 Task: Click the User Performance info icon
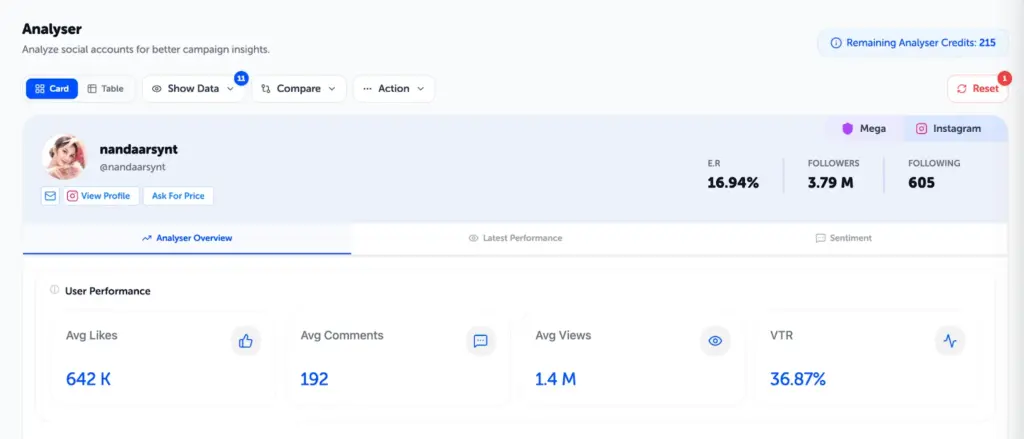pyautogui.click(x=54, y=290)
